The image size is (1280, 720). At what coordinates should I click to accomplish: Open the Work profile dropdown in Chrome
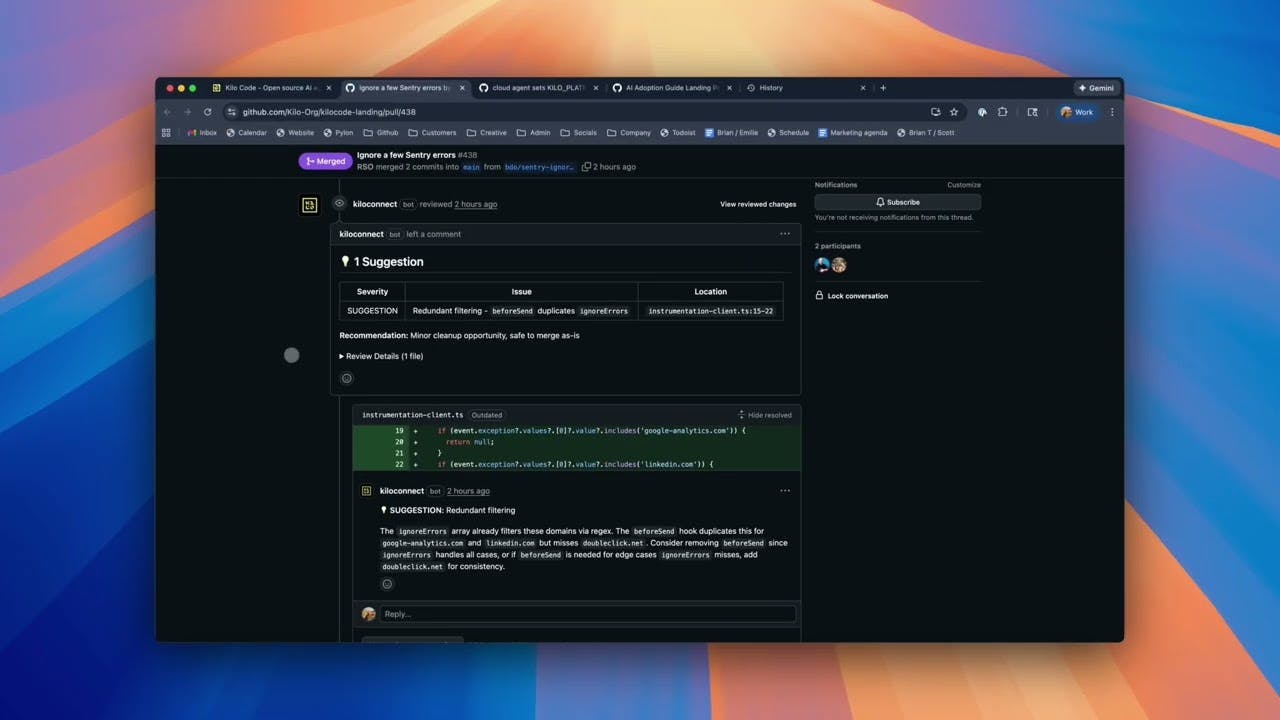1078,112
